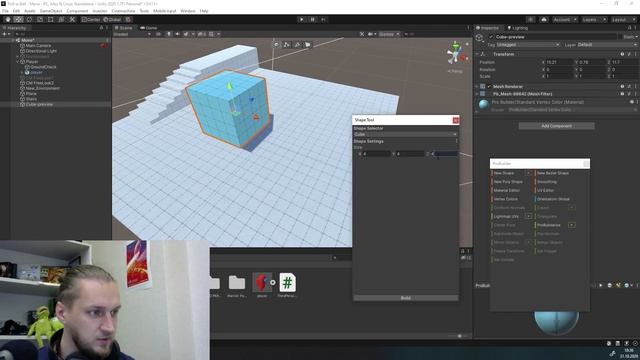Open the Cinemachine menu
Viewport: 640px width, 360px height.
pyautogui.click(x=123, y=11)
